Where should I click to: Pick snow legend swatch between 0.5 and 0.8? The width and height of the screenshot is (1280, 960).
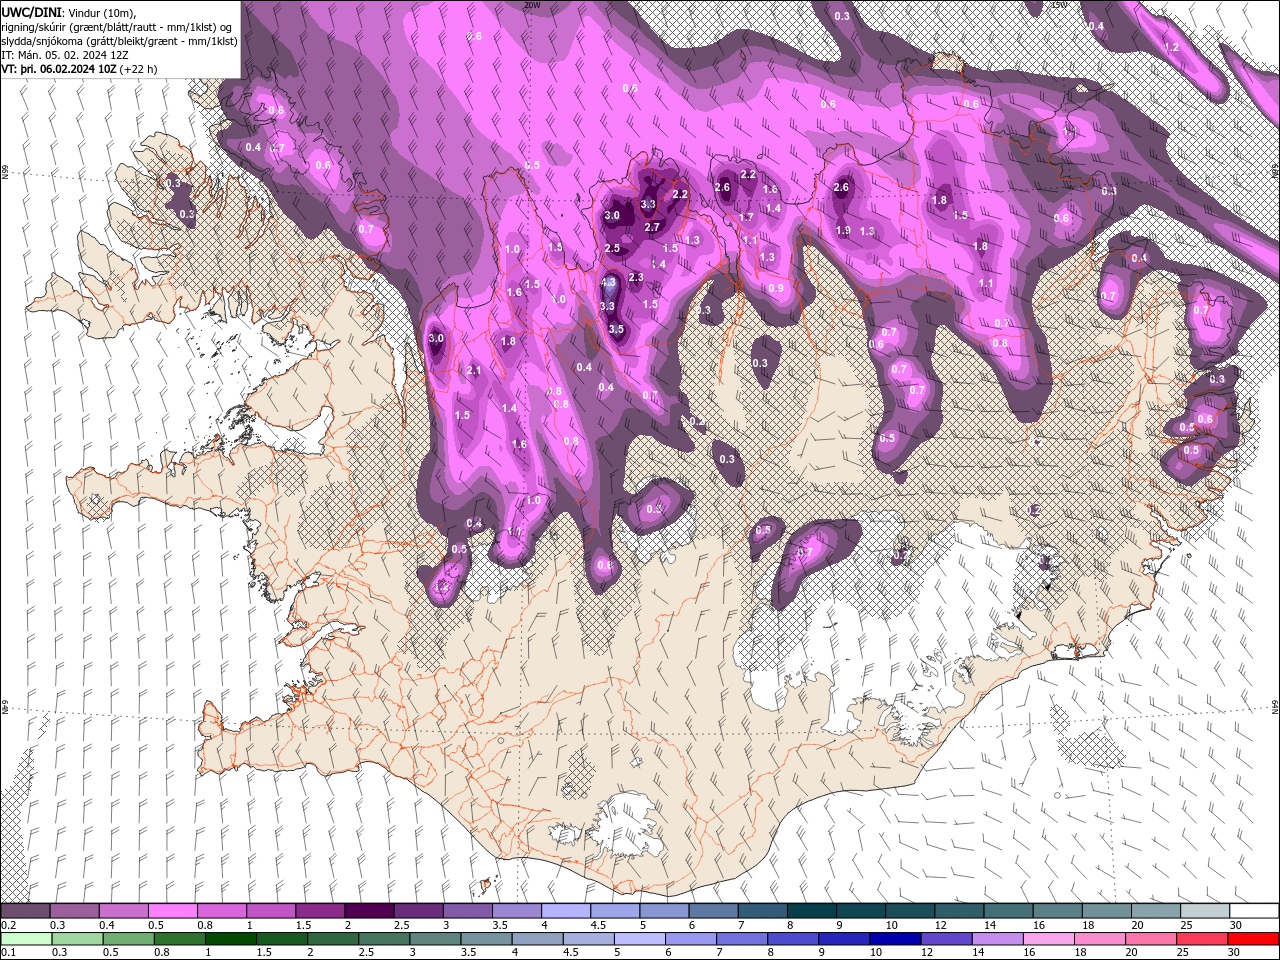click(172, 911)
